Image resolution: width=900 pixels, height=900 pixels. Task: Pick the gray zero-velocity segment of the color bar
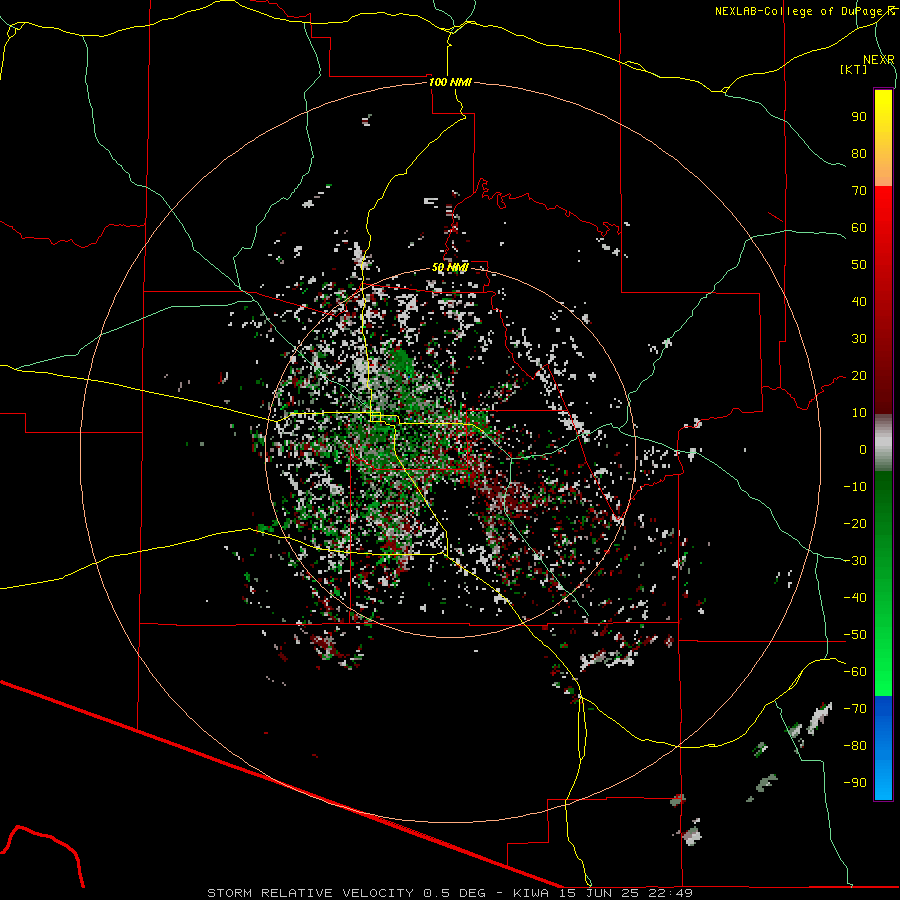tap(883, 443)
